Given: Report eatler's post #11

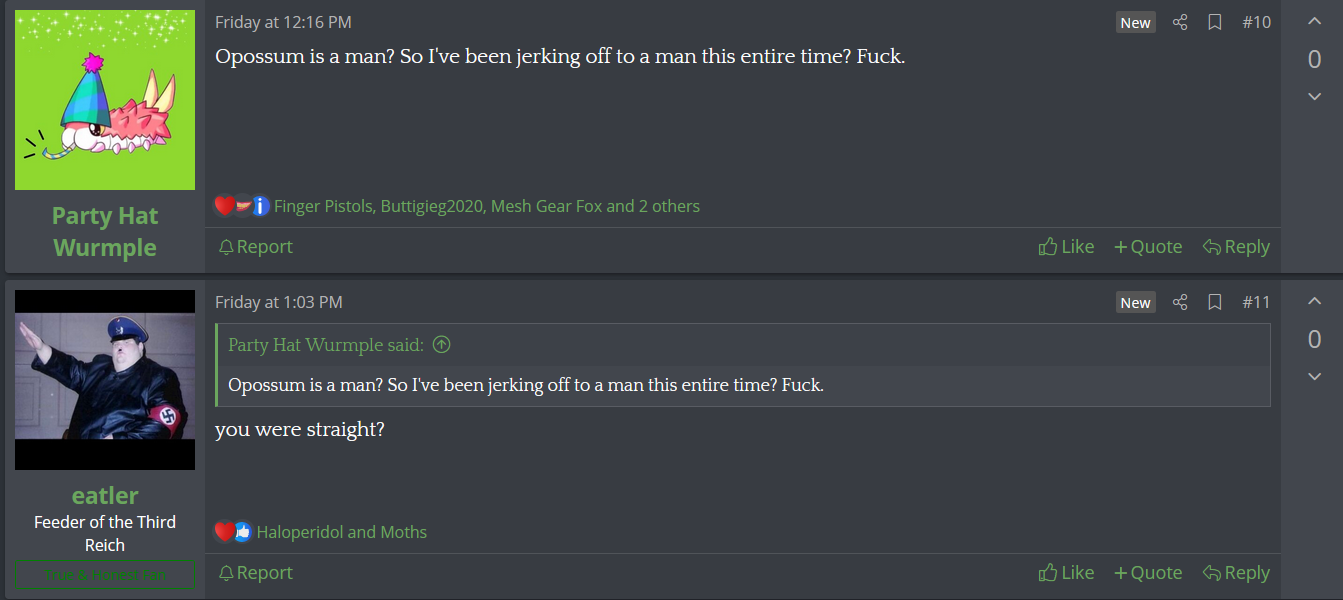Looking at the screenshot, I should 255,573.
